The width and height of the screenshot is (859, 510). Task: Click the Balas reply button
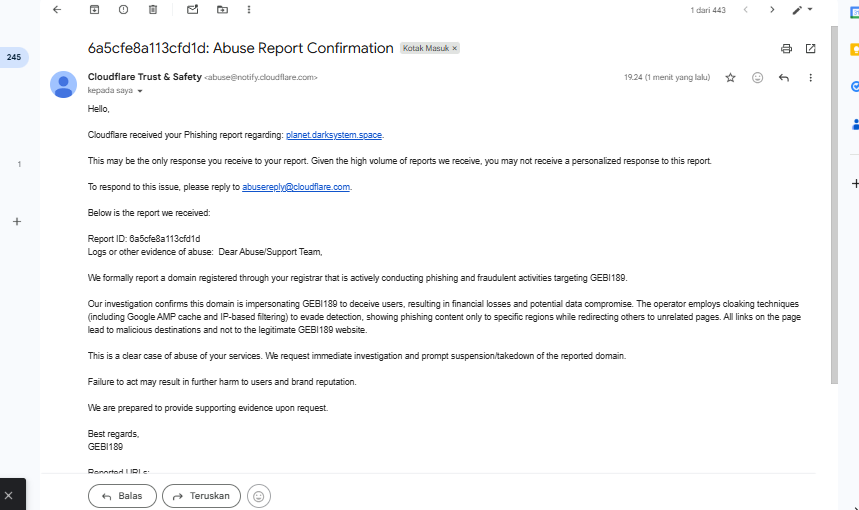click(x=122, y=496)
